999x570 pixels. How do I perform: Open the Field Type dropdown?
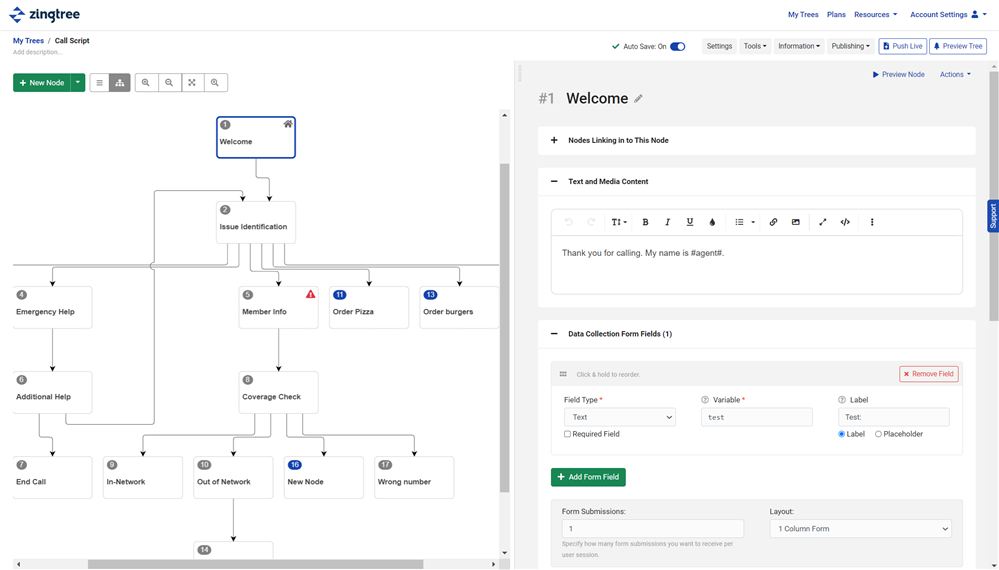point(619,417)
